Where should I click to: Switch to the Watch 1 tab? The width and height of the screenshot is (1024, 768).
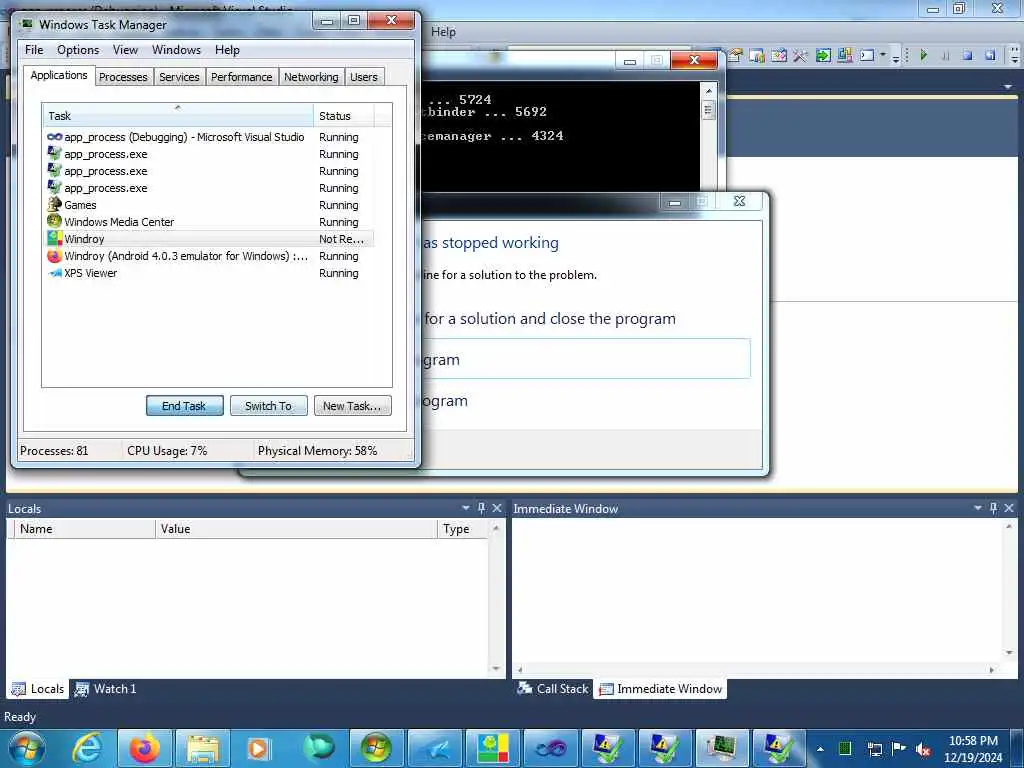coord(106,689)
